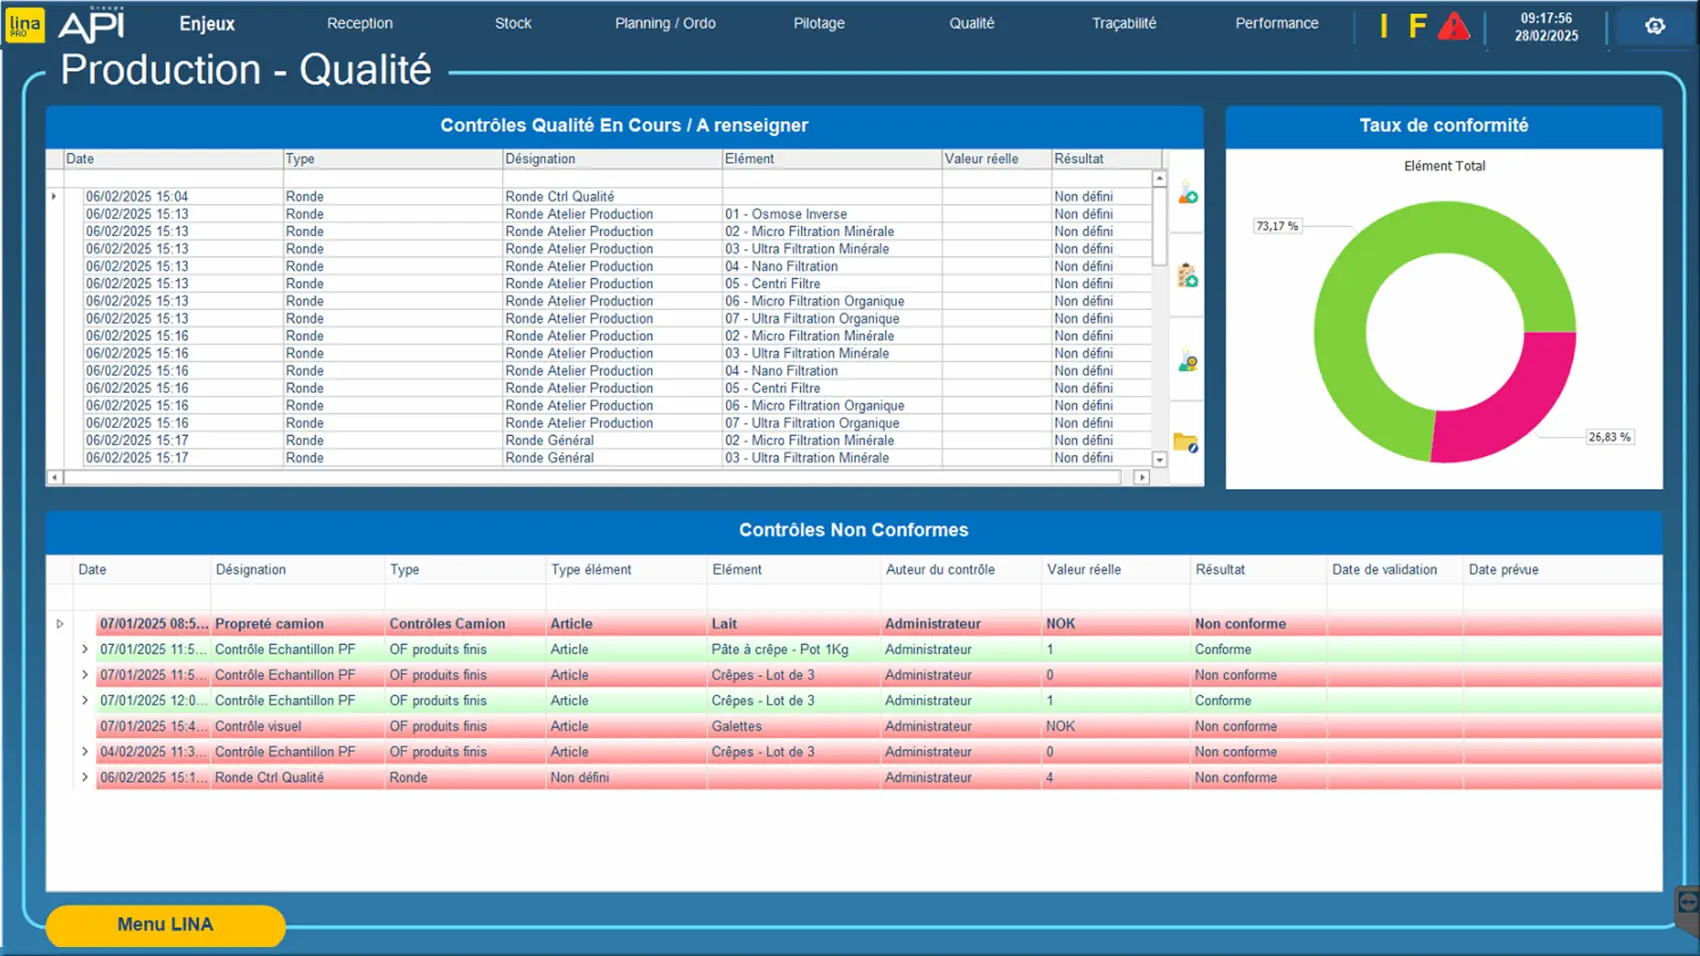The width and height of the screenshot is (1700, 956).
Task: Expand the Pâte à crêpe control row
Action: pyautogui.click(x=85, y=649)
